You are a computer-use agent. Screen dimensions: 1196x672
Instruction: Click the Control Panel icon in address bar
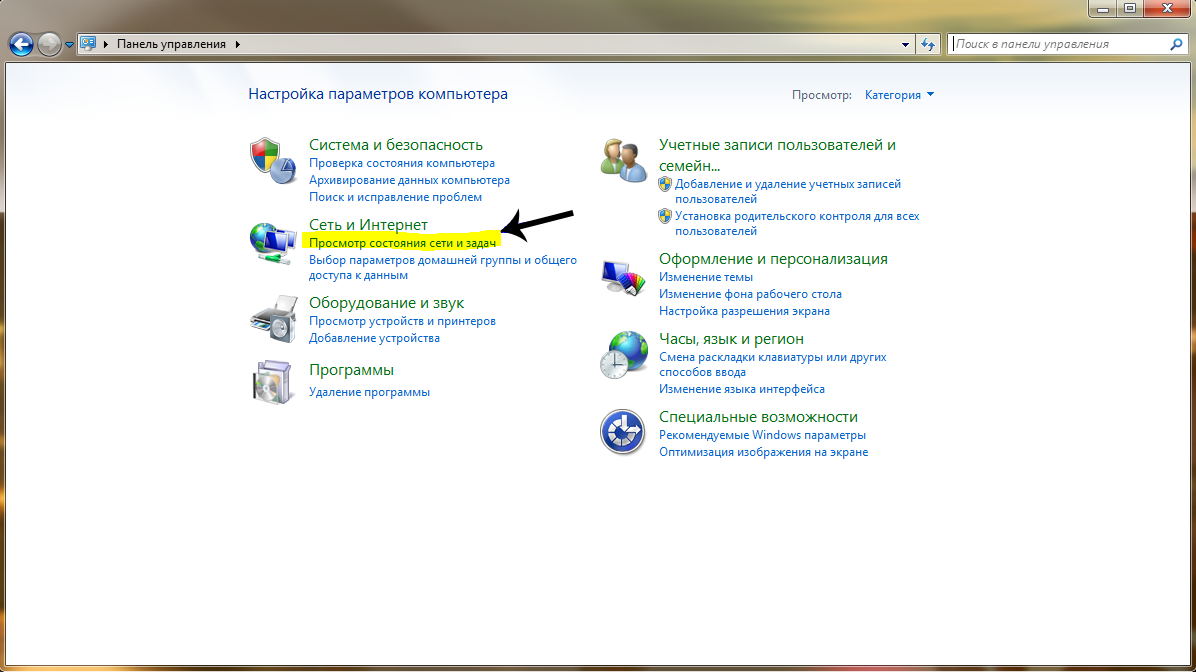pos(88,43)
